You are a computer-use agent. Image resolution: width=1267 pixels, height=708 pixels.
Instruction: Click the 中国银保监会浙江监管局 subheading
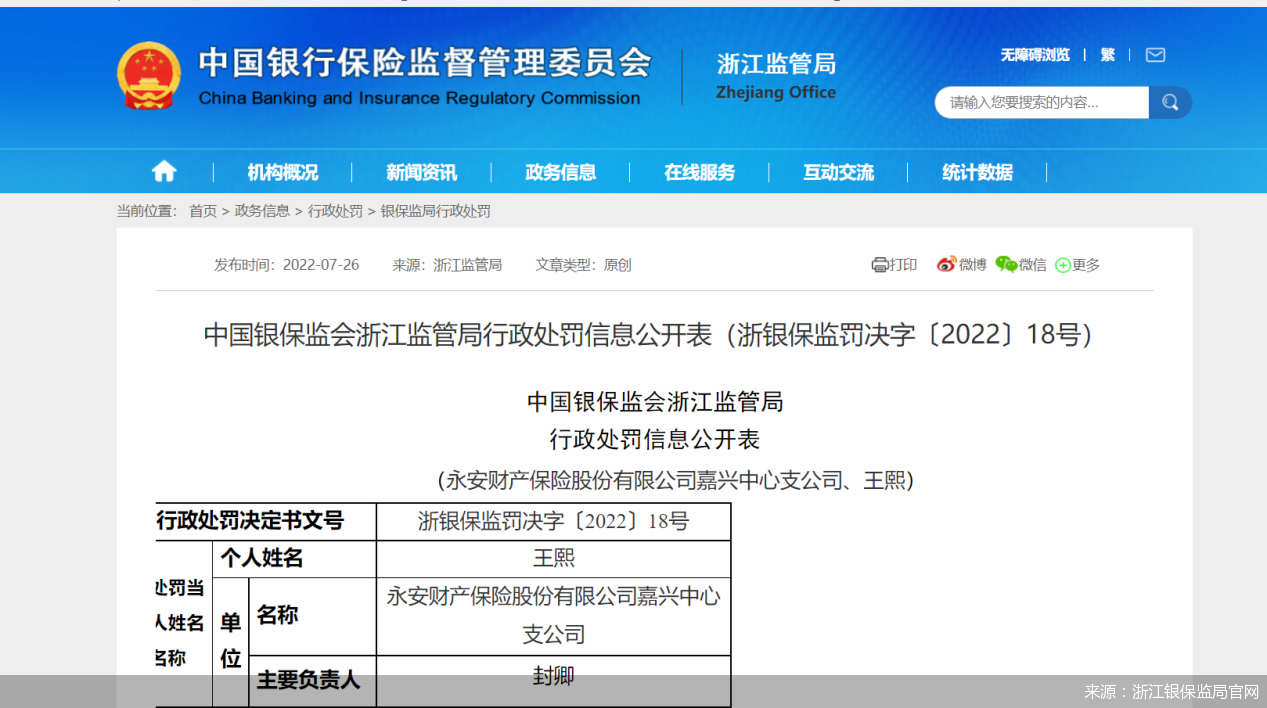coord(655,402)
